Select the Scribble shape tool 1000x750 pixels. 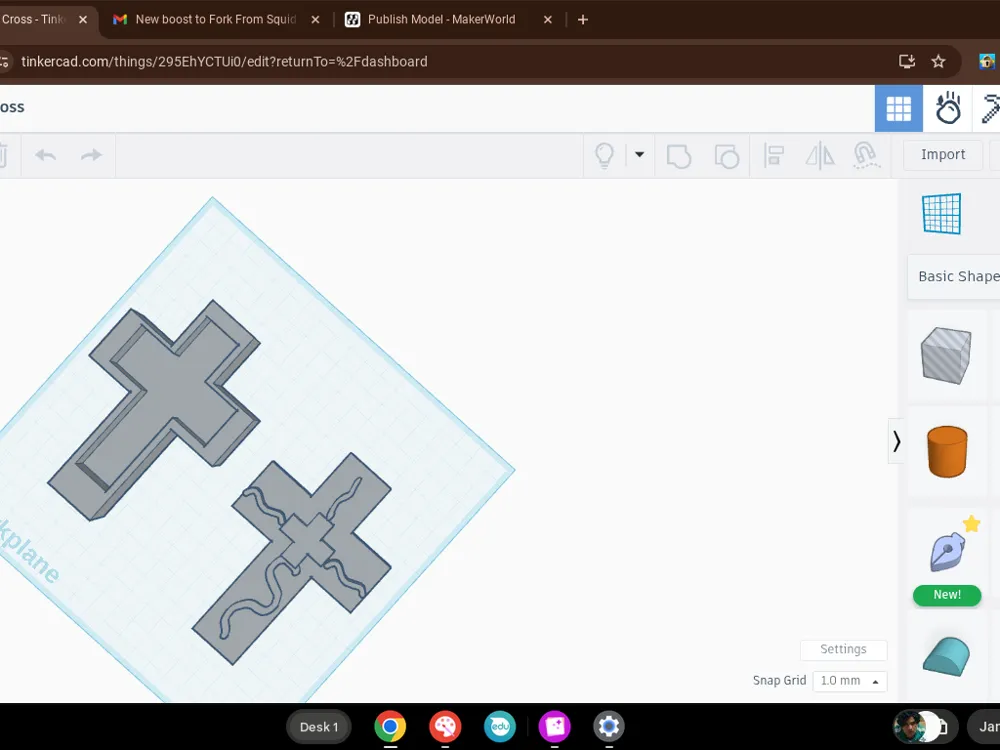pos(947,550)
